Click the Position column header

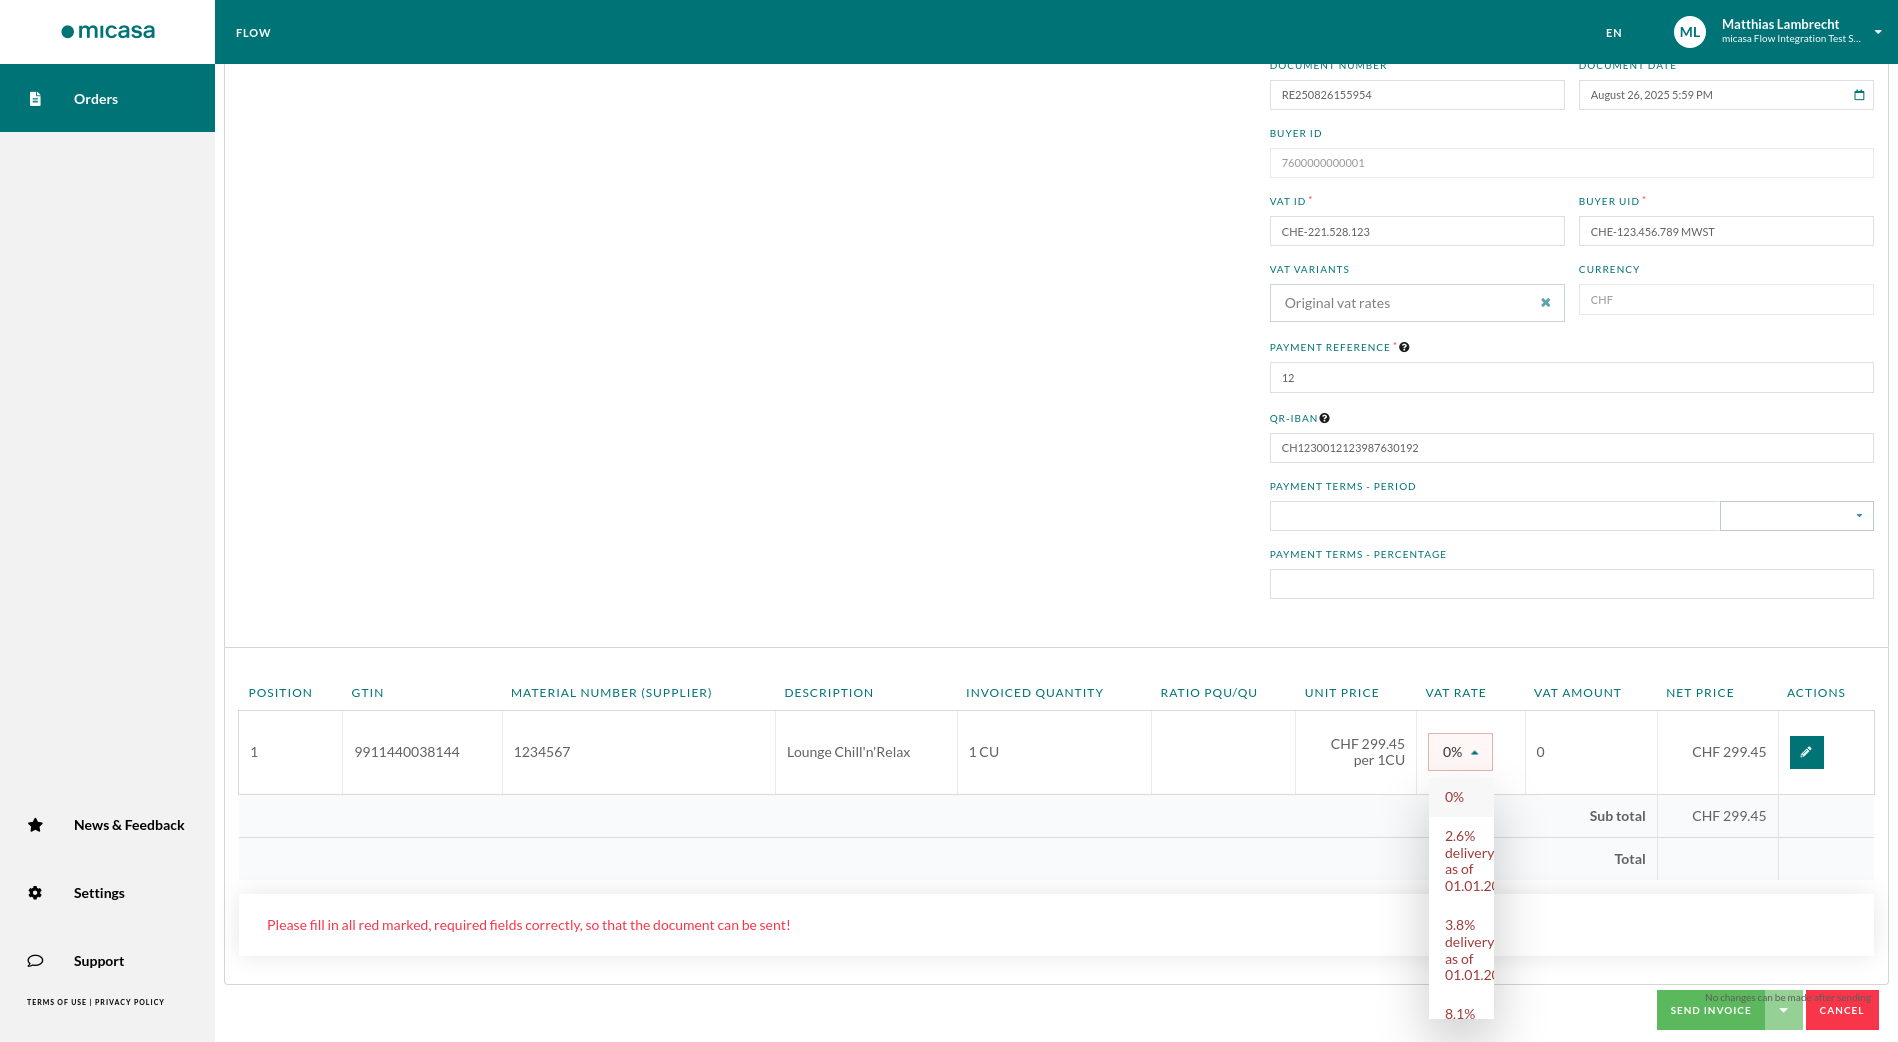(280, 693)
